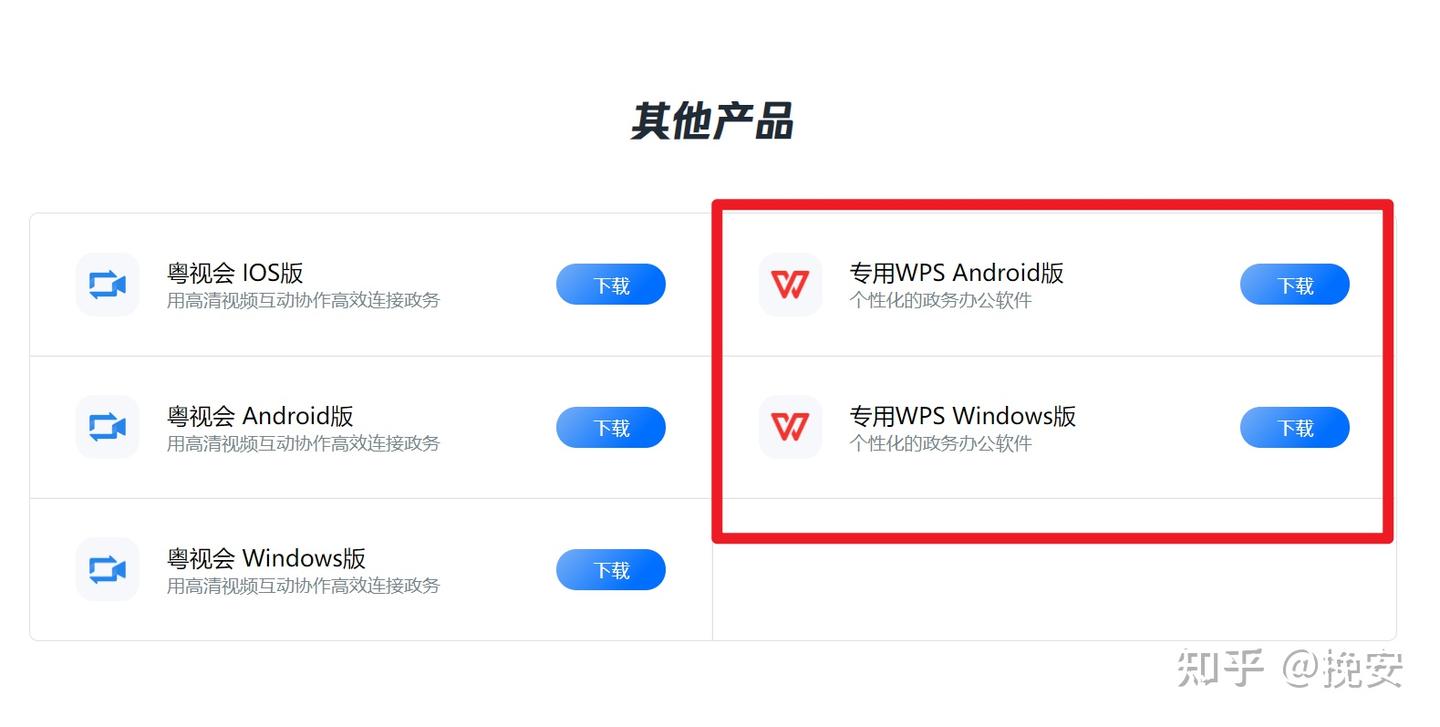The width and height of the screenshot is (1440, 727).
Task: Download 粤视会 Windows版 with the 下载 button
Action: click(x=611, y=570)
